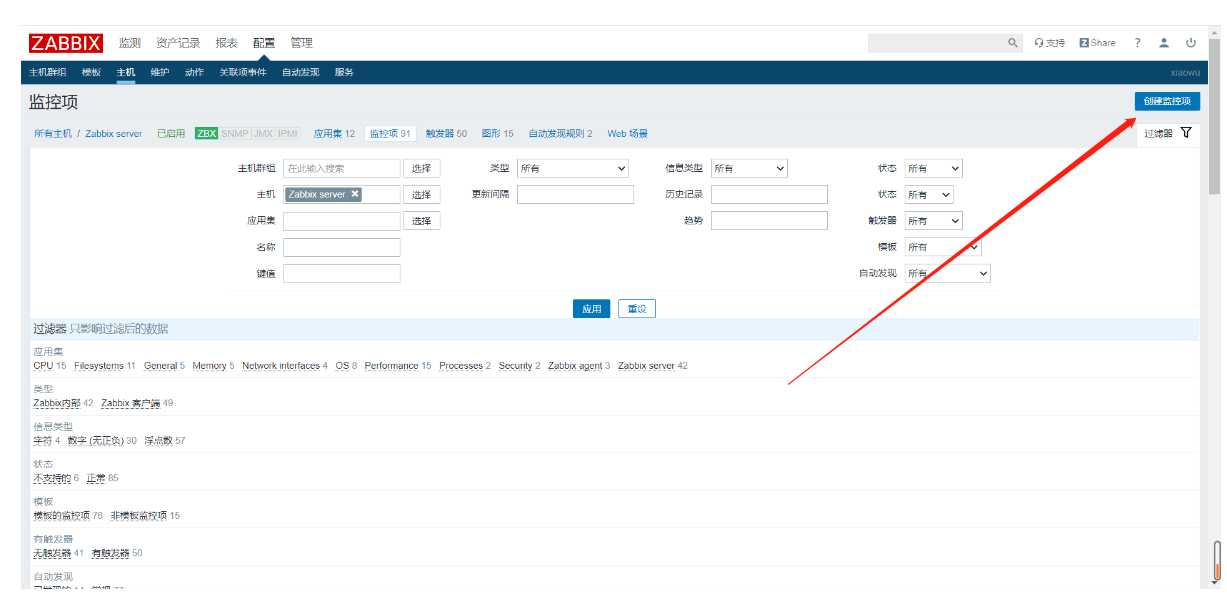This screenshot has height=602, width=1227.
Task: Open the 所有主机 breadcrumb link
Action: tap(53, 133)
